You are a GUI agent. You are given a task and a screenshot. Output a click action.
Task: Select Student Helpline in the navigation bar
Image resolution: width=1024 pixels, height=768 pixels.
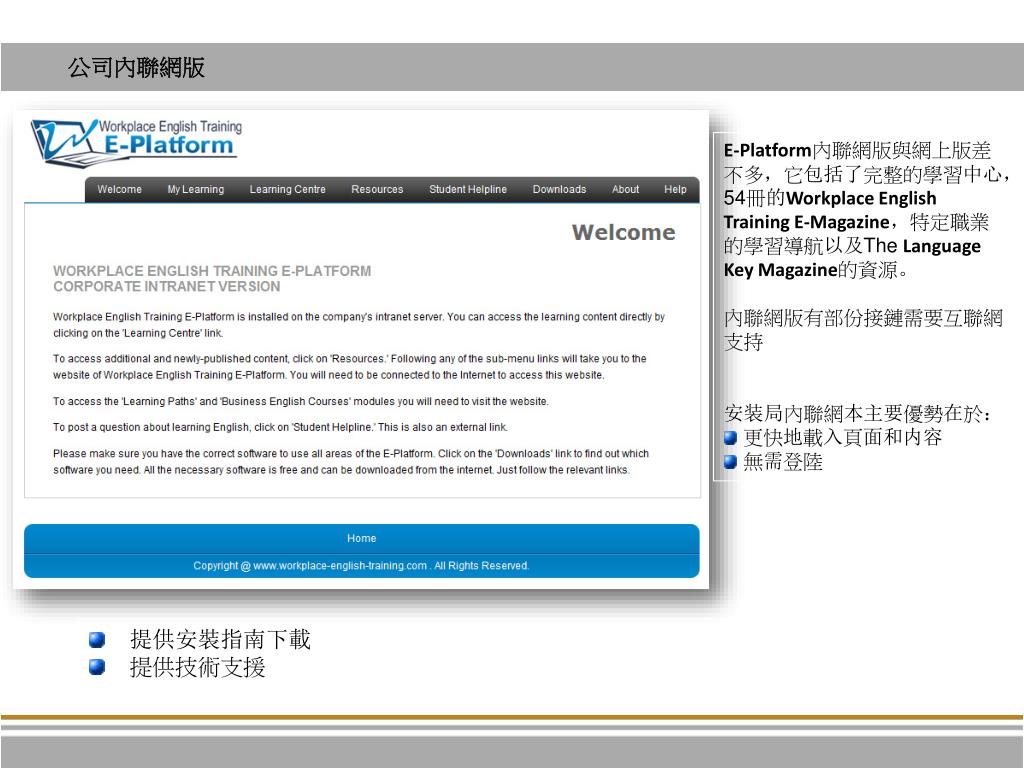(468, 189)
